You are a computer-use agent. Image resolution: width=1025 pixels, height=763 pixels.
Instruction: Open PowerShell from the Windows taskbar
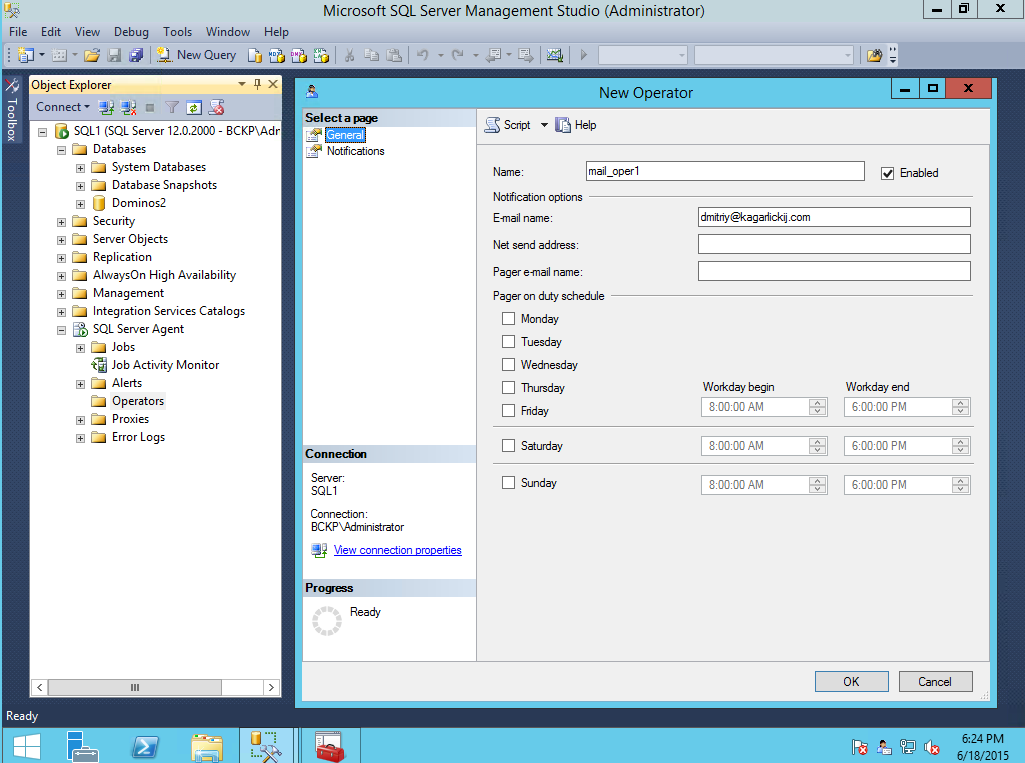(x=144, y=745)
